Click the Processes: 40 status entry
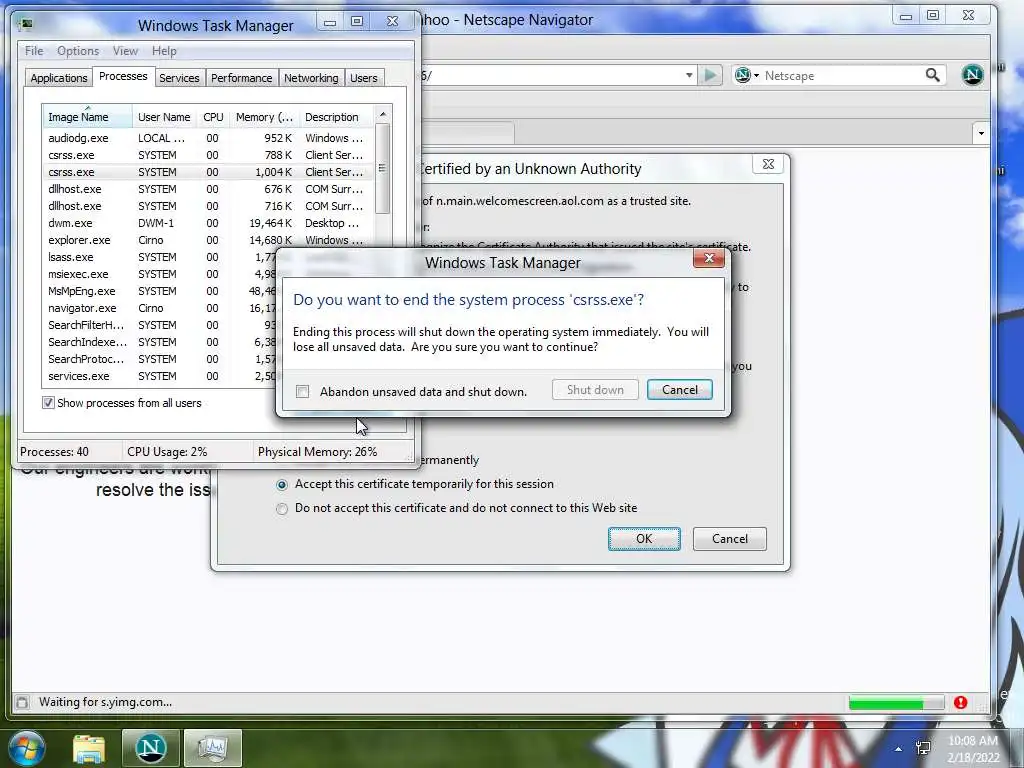 [x=54, y=451]
